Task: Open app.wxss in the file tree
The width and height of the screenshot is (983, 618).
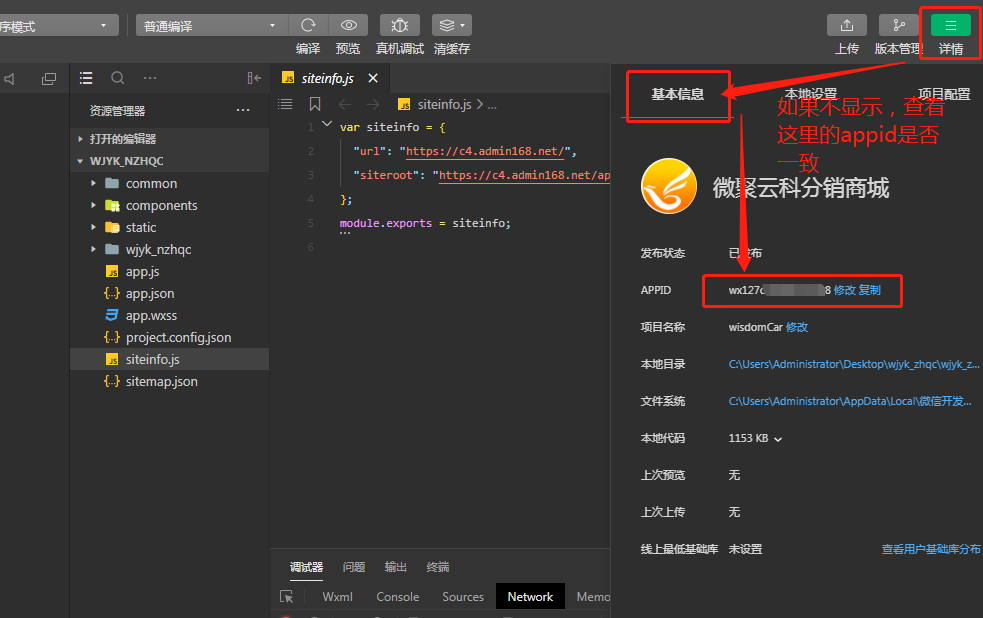Action: click(169, 315)
